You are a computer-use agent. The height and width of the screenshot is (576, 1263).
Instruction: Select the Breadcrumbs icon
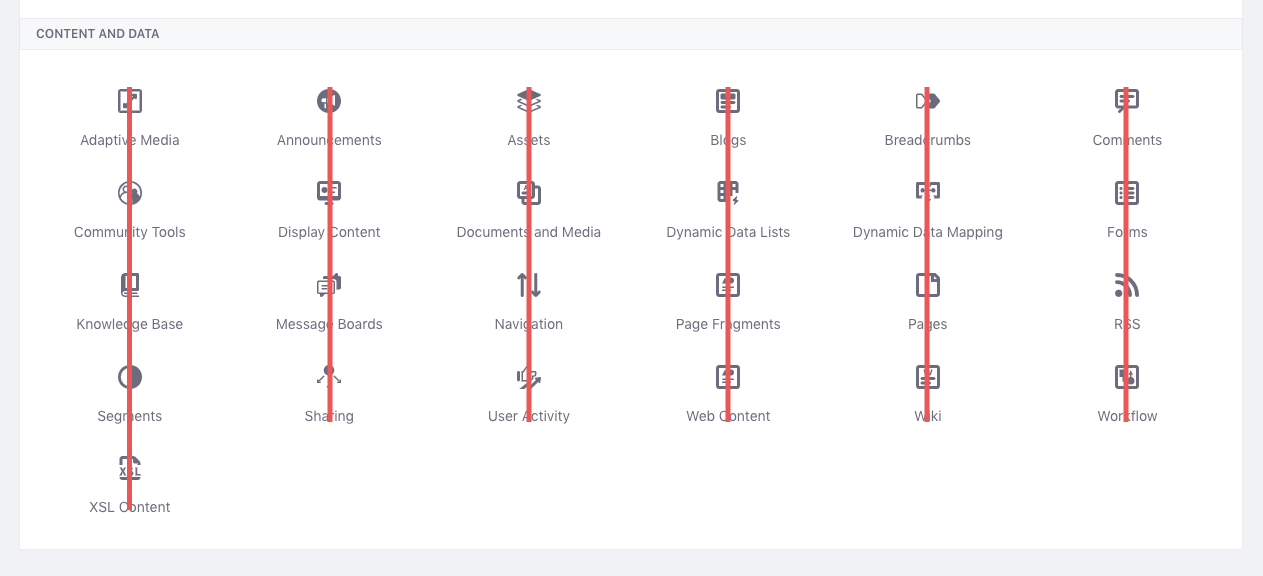coord(927,100)
